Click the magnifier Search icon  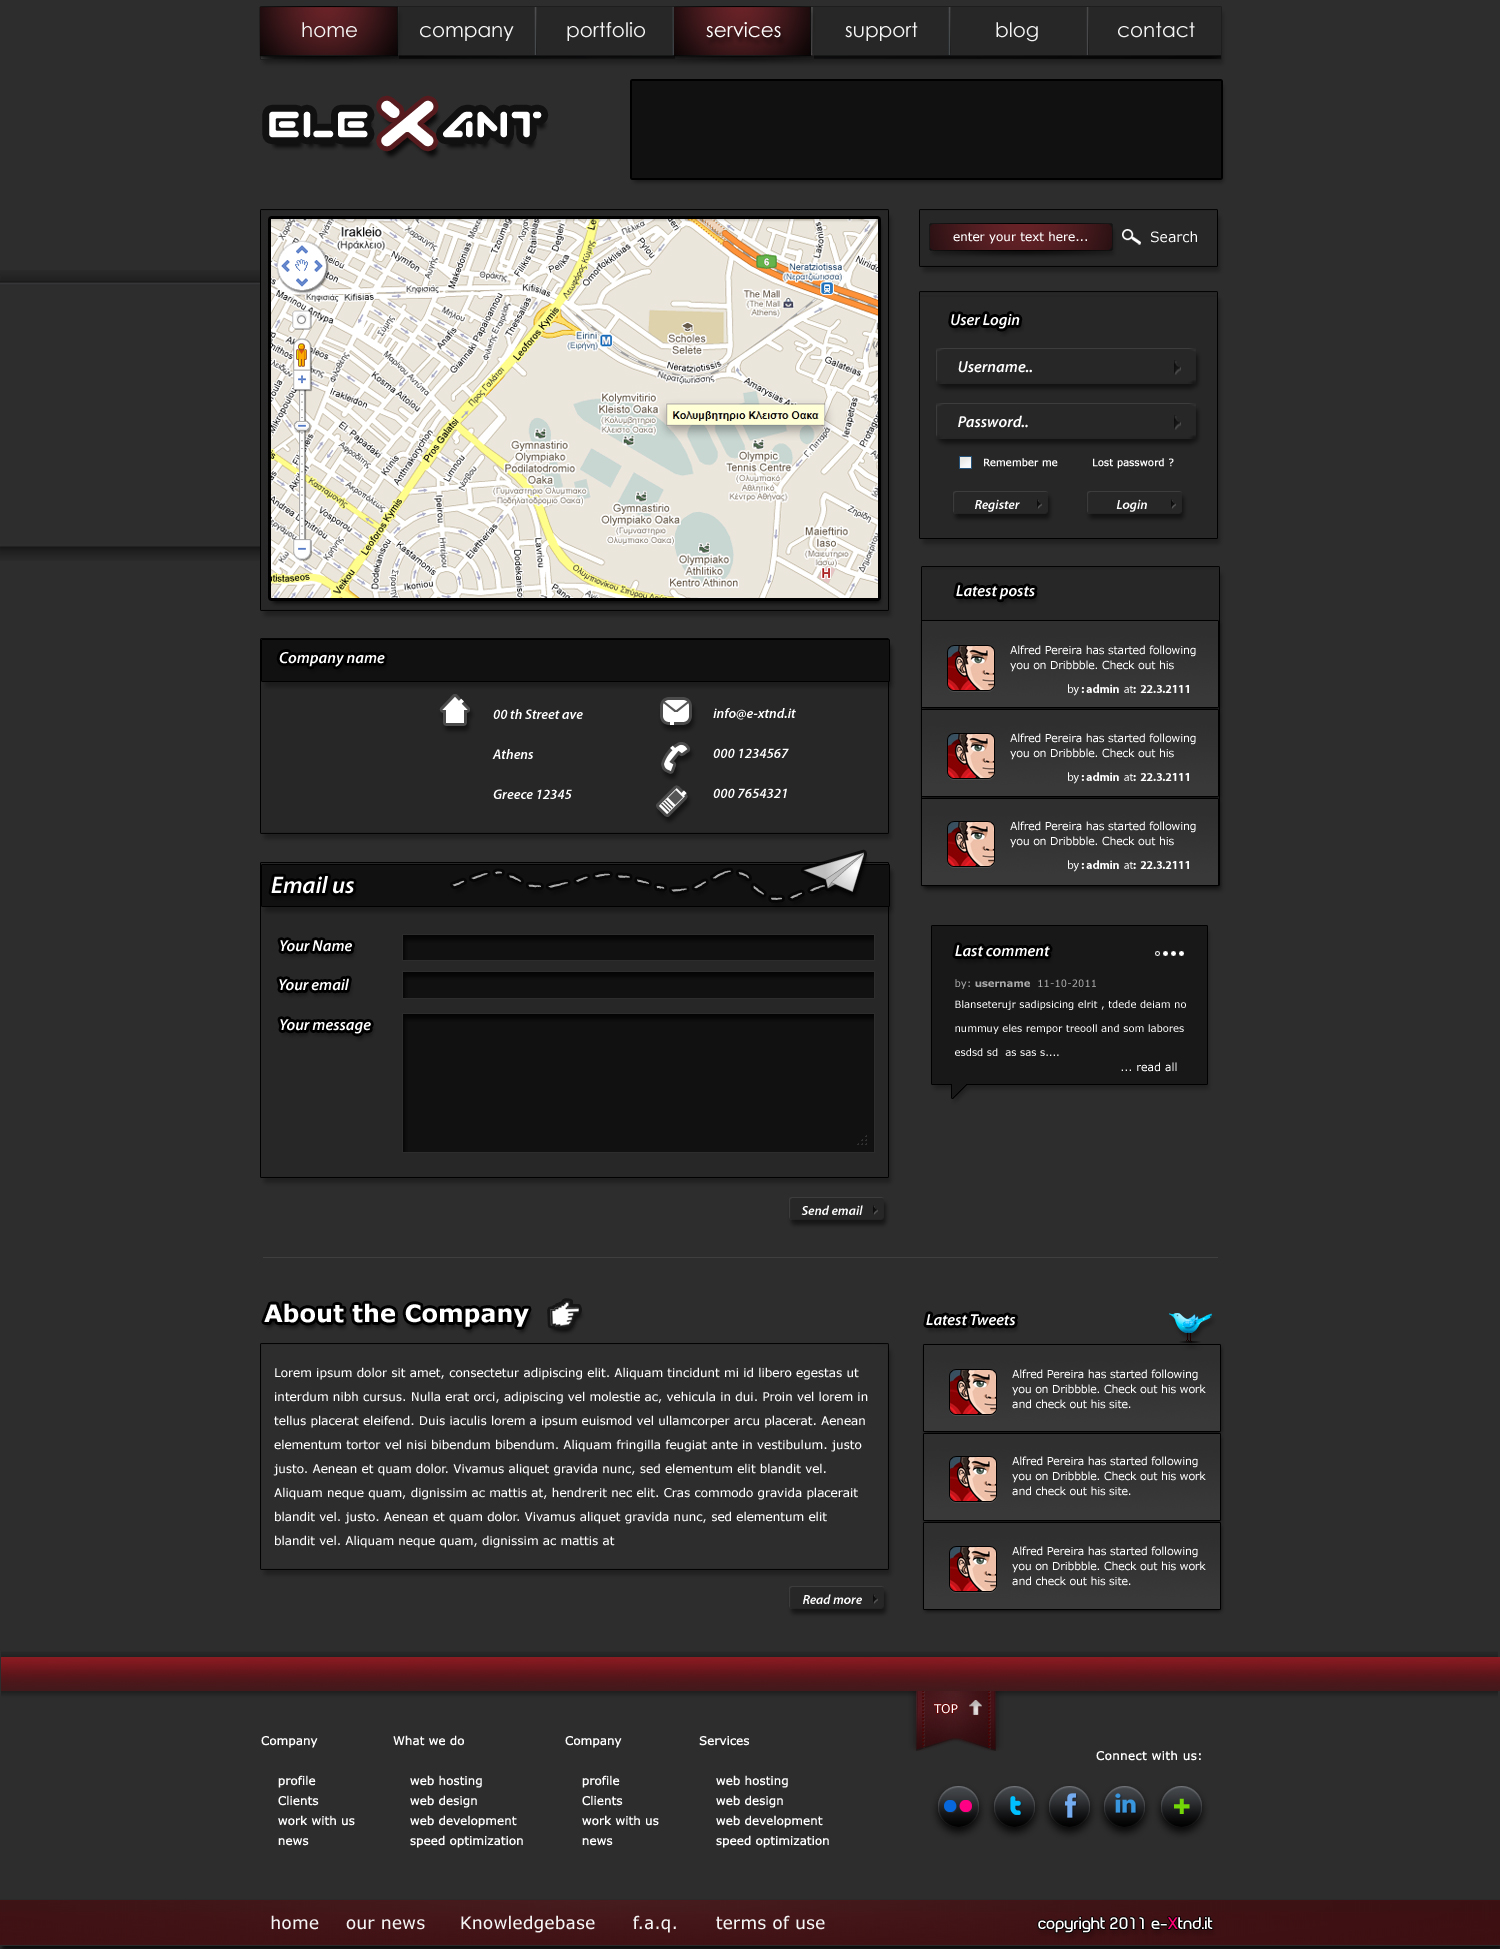click(1131, 237)
